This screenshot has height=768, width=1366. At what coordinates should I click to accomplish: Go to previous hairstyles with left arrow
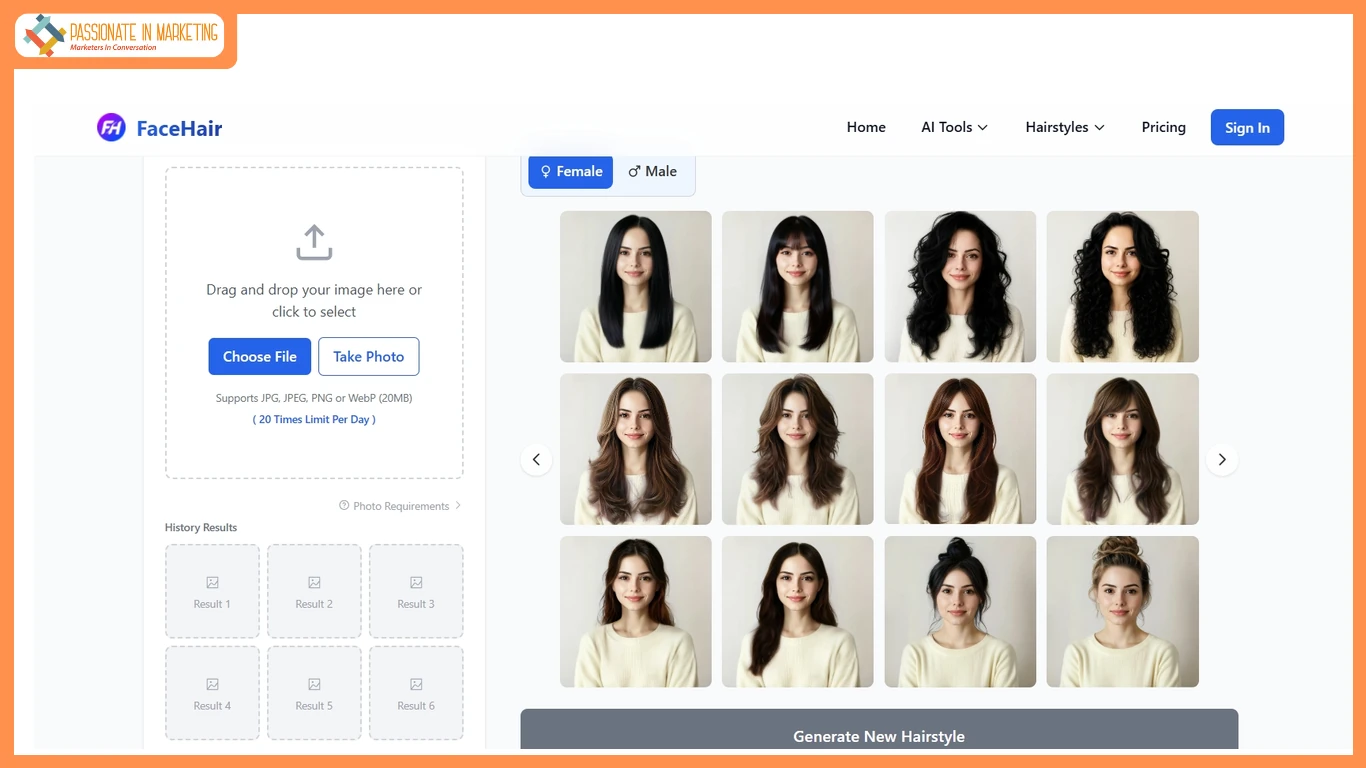click(x=536, y=459)
